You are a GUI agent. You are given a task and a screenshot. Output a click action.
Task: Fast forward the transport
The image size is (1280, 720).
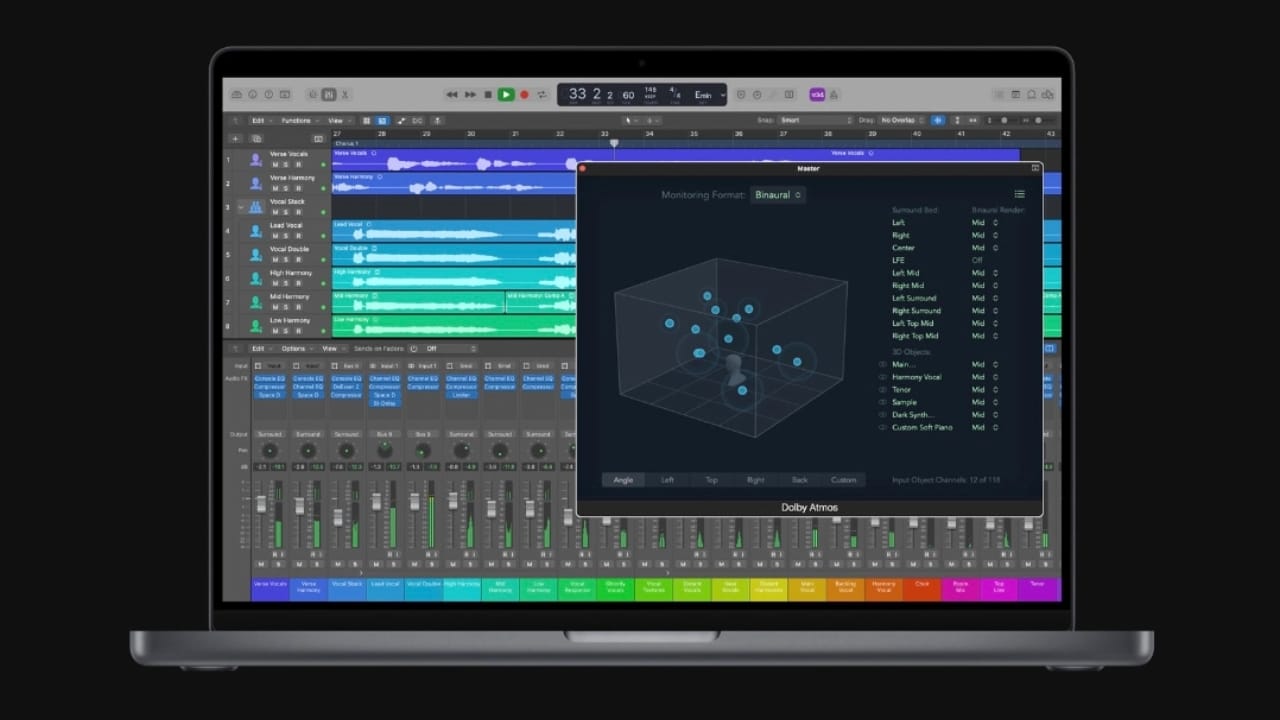[x=470, y=94]
